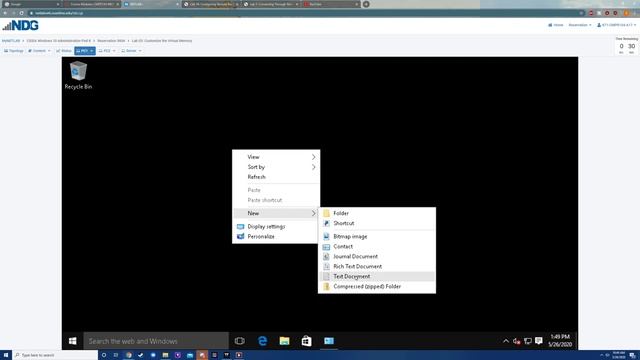Follow the MyNETLAB breadcrumb link

11,41
